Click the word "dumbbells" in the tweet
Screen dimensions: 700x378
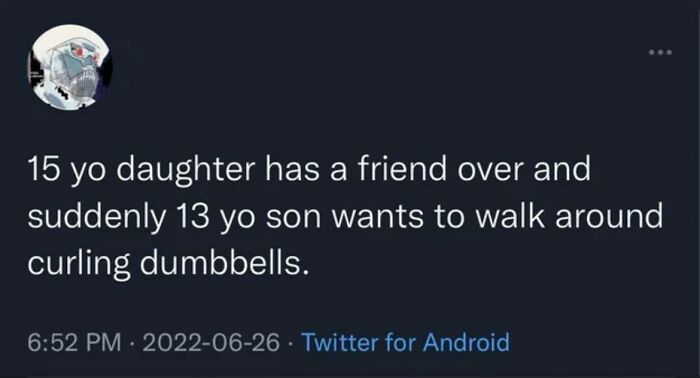223,262
